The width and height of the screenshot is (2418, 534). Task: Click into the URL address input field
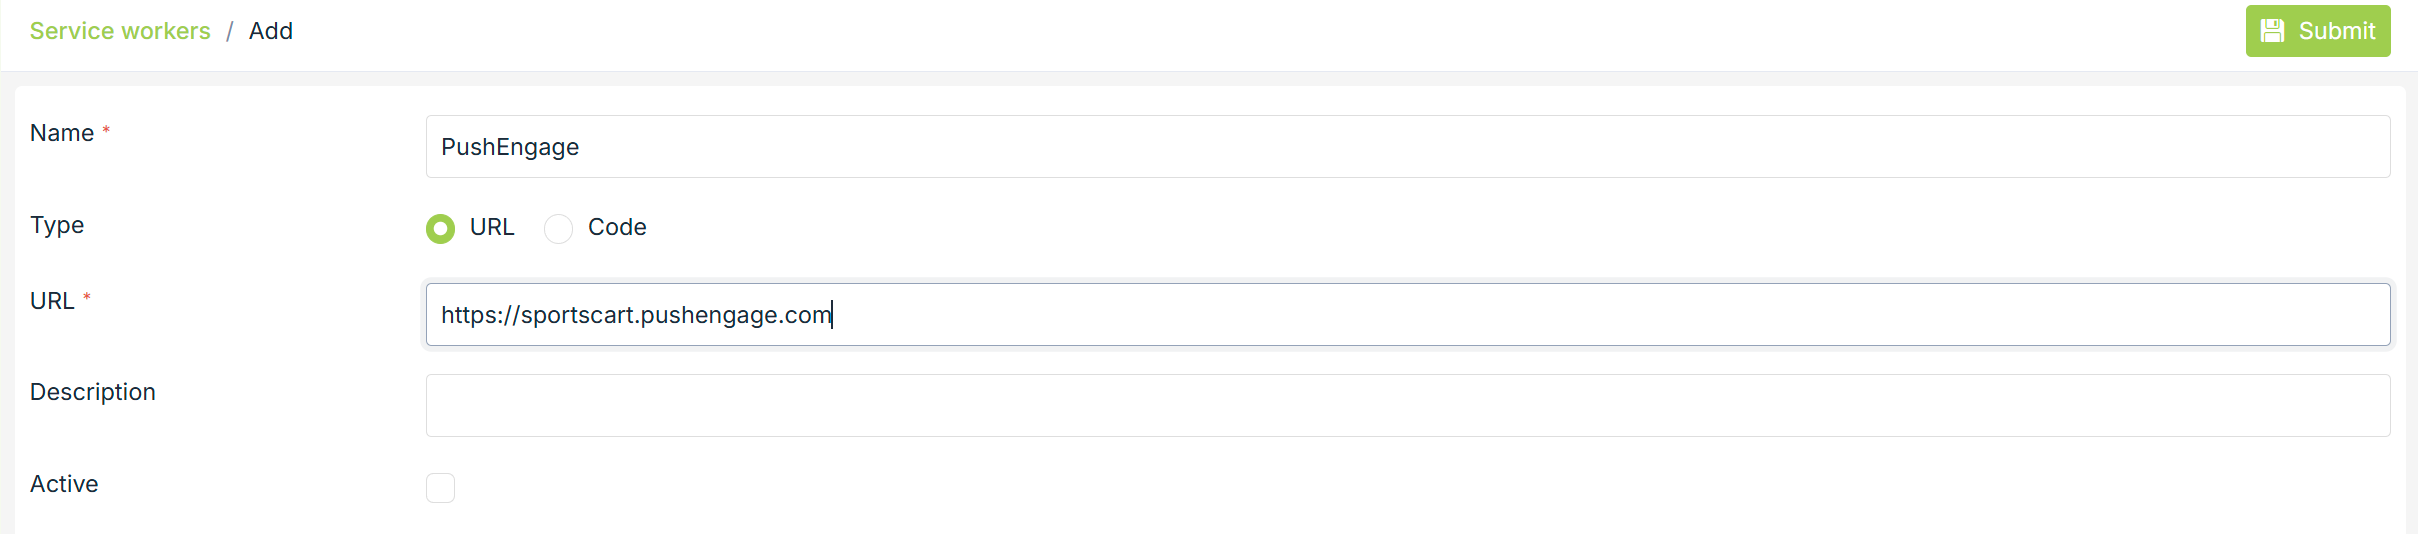[1407, 315]
